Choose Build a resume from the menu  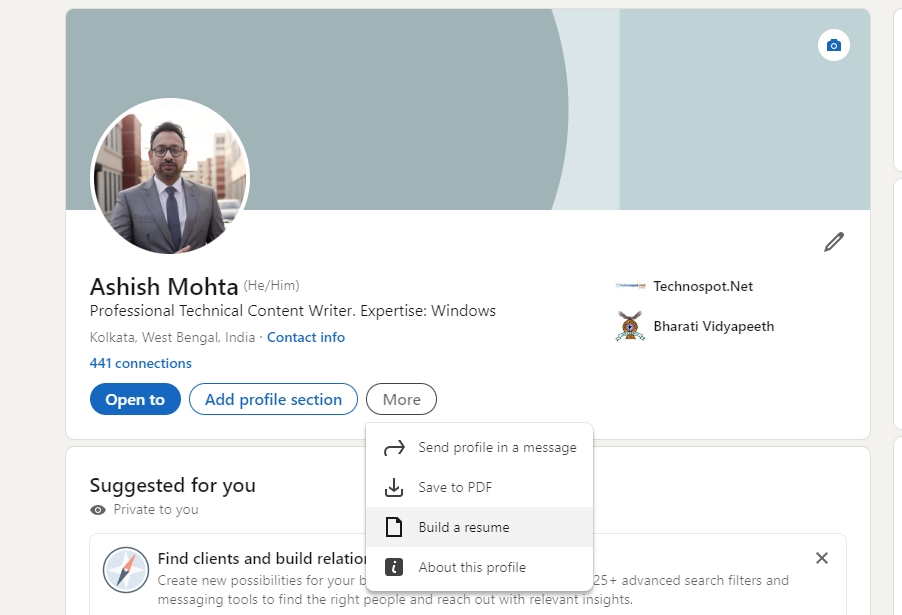pos(466,527)
